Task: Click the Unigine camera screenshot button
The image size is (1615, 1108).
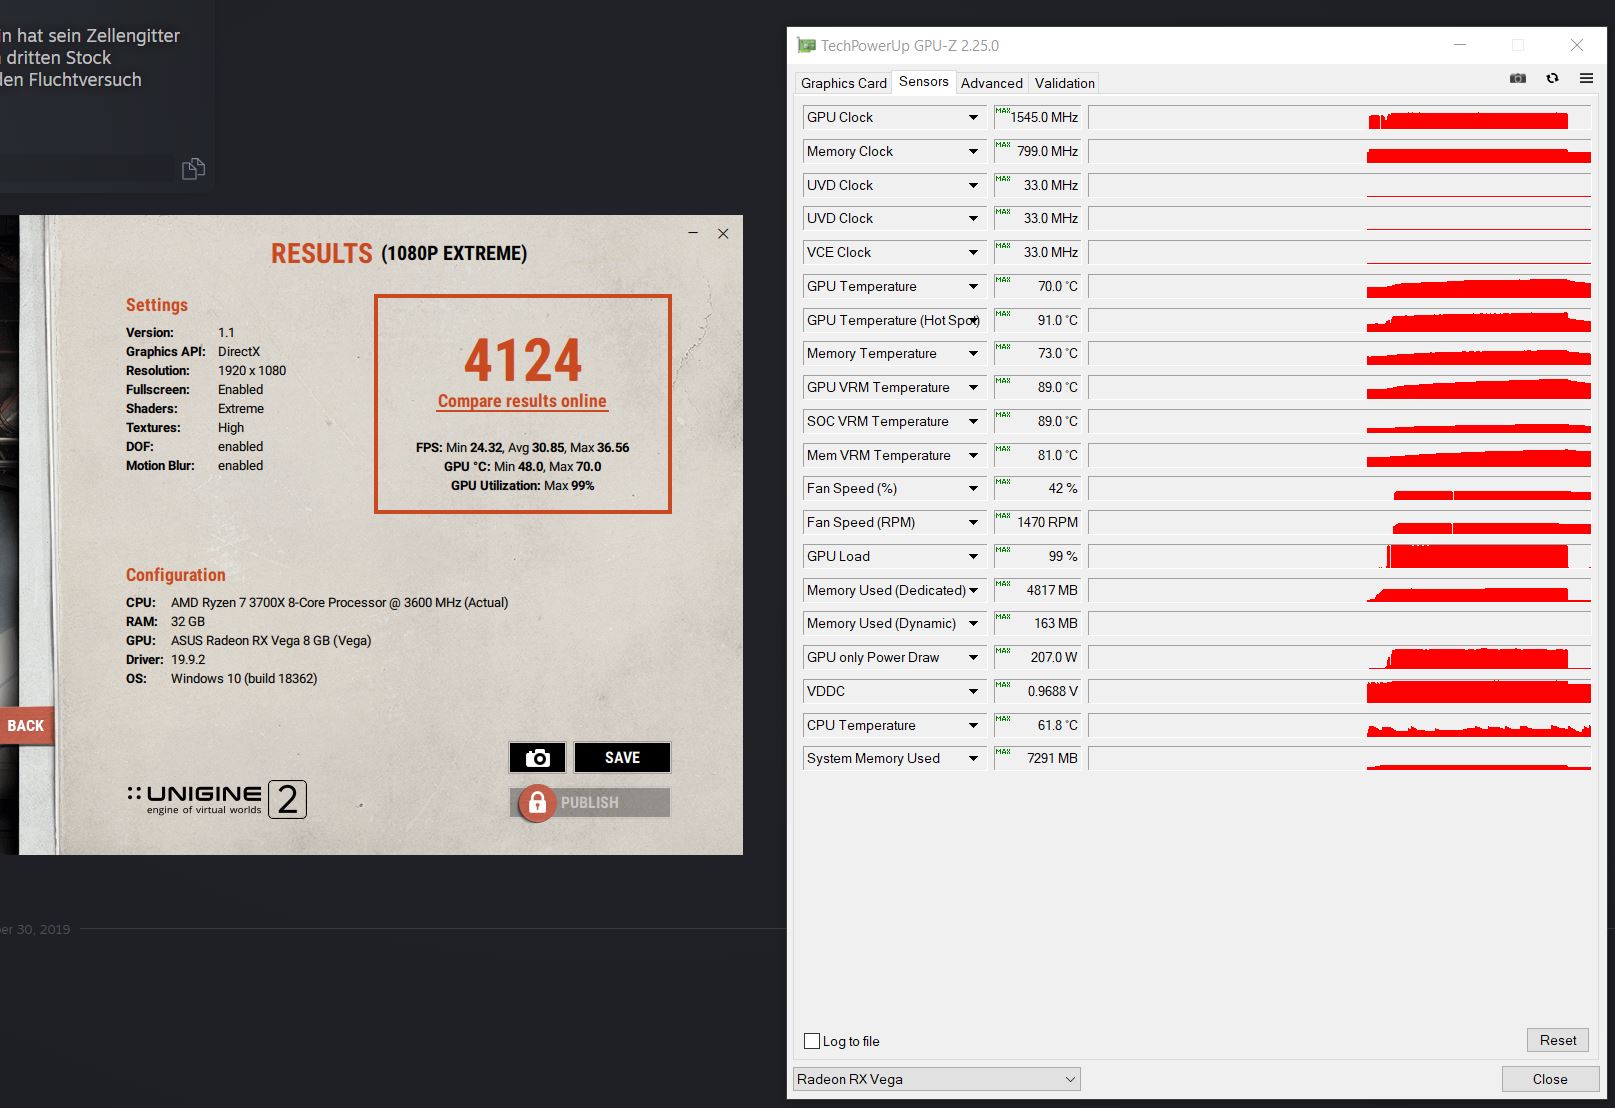Action: tap(538, 757)
